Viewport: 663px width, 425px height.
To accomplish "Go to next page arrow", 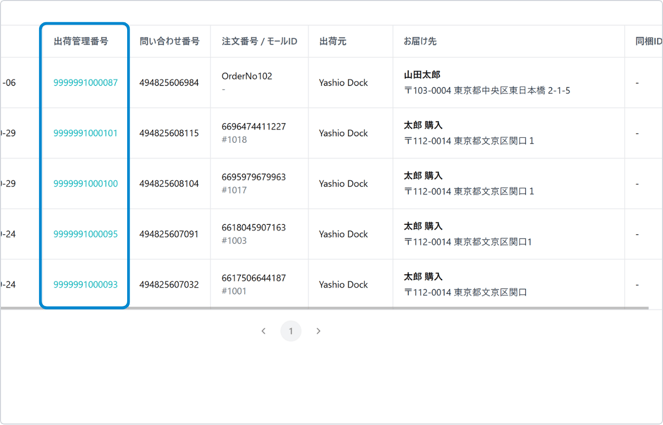I will (318, 331).
